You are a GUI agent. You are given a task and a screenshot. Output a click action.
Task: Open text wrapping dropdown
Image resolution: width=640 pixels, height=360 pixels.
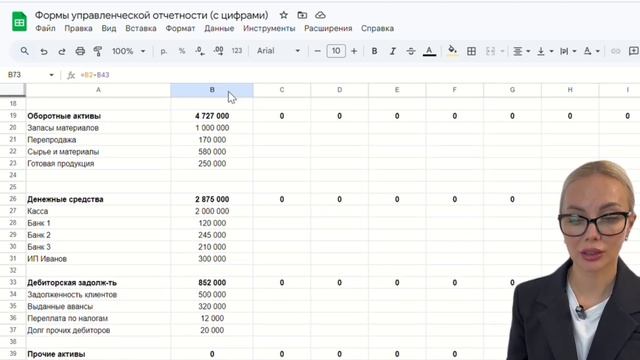(x=568, y=51)
